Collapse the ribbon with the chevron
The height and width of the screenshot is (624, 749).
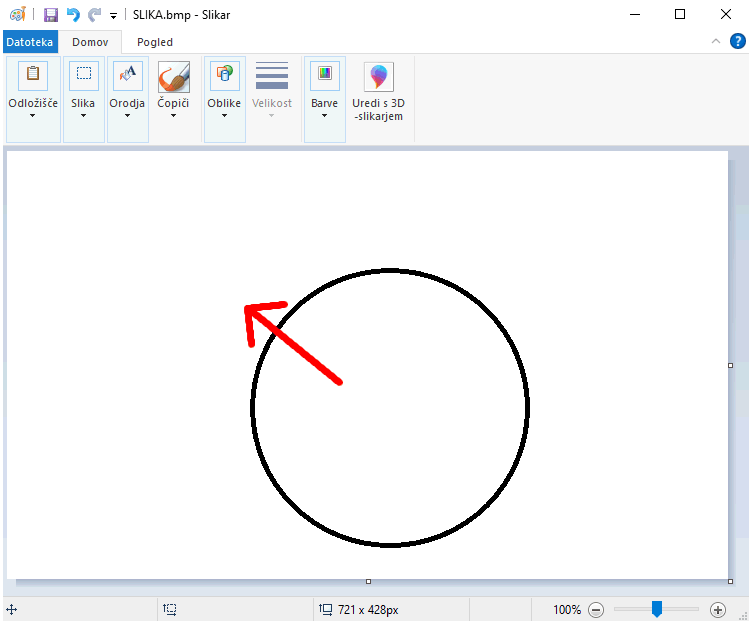click(715, 42)
